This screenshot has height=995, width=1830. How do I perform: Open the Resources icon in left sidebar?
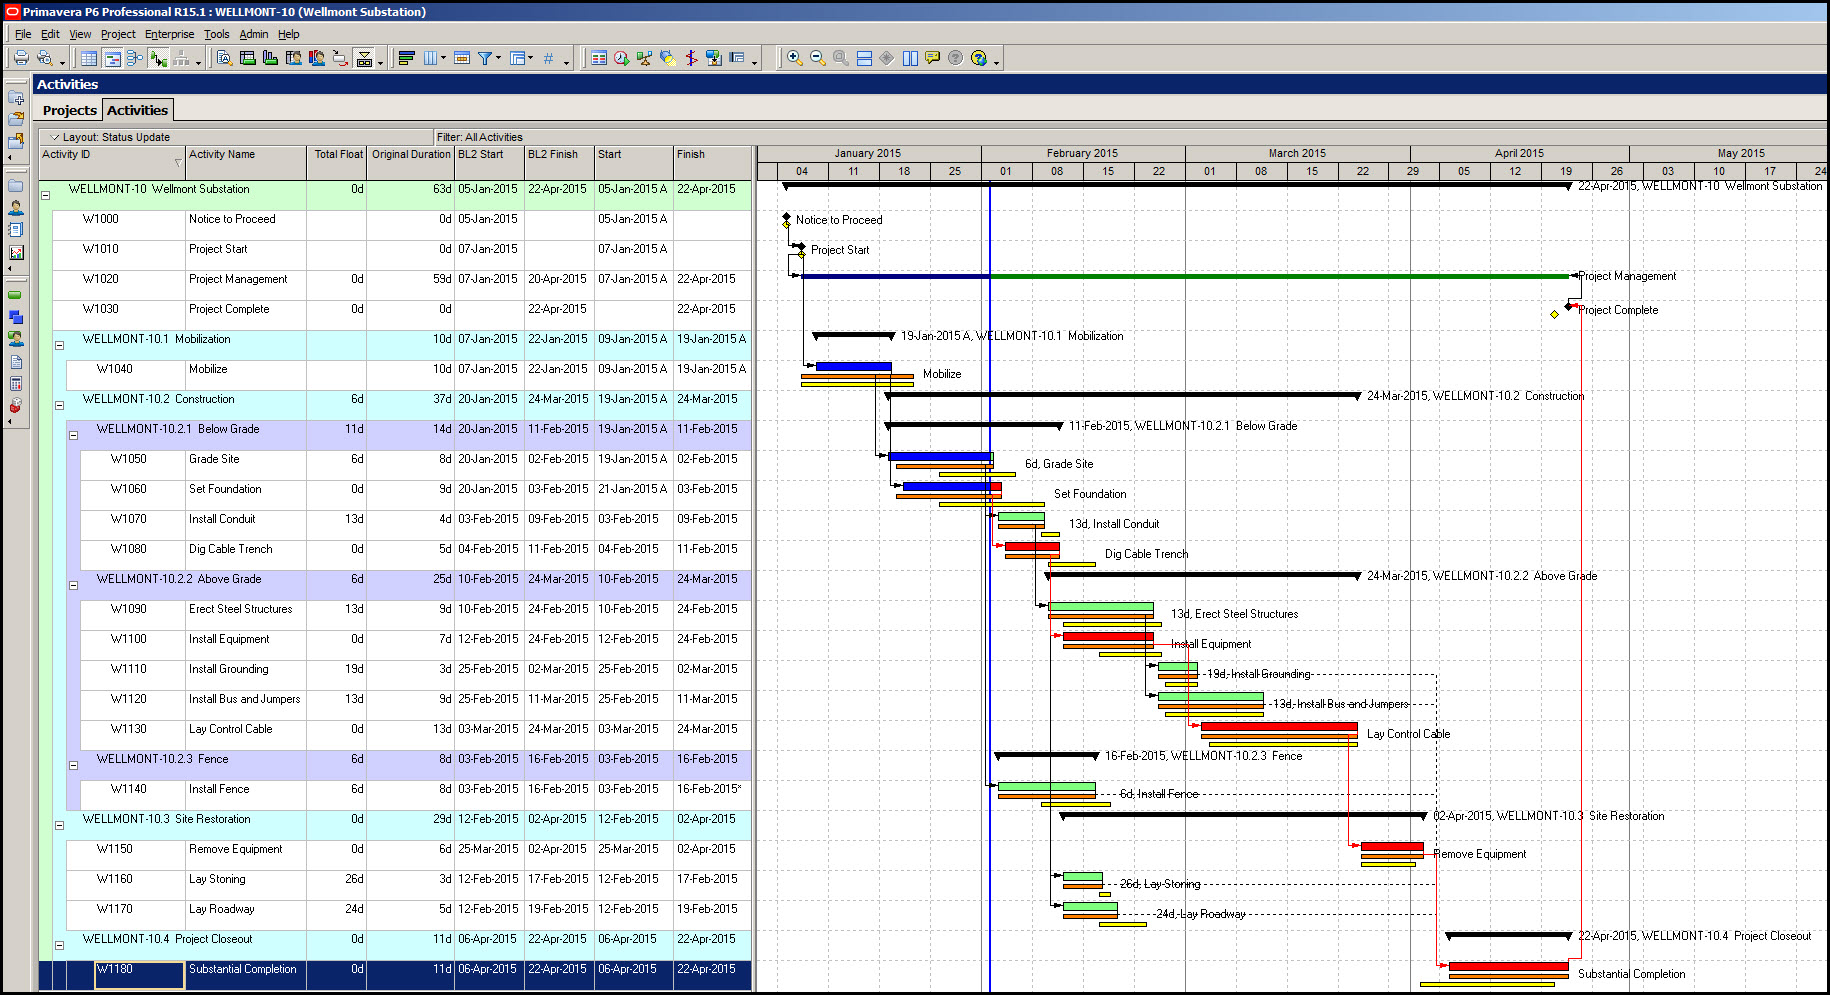16,208
